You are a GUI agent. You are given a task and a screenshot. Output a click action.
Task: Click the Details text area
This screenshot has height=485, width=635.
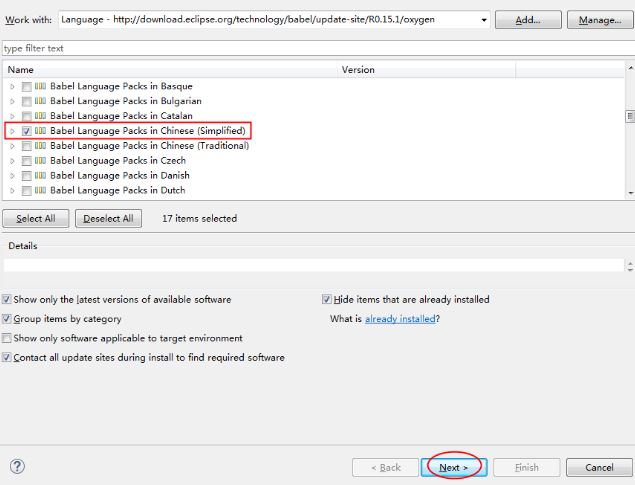314,265
